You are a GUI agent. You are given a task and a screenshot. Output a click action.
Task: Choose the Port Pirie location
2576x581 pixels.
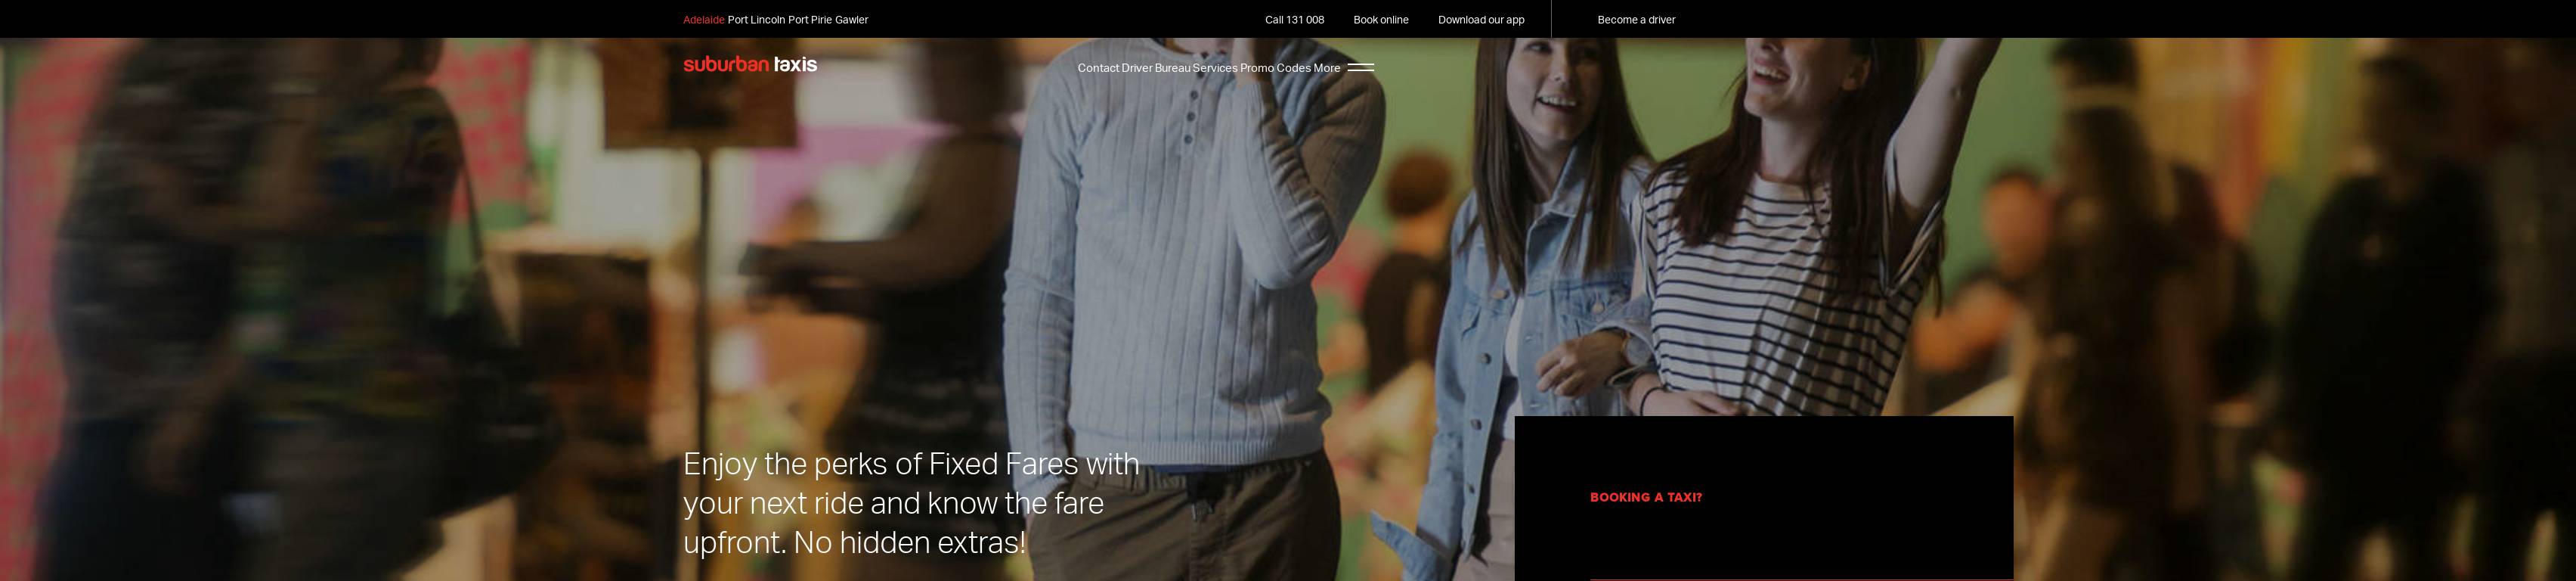pyautogui.click(x=810, y=20)
